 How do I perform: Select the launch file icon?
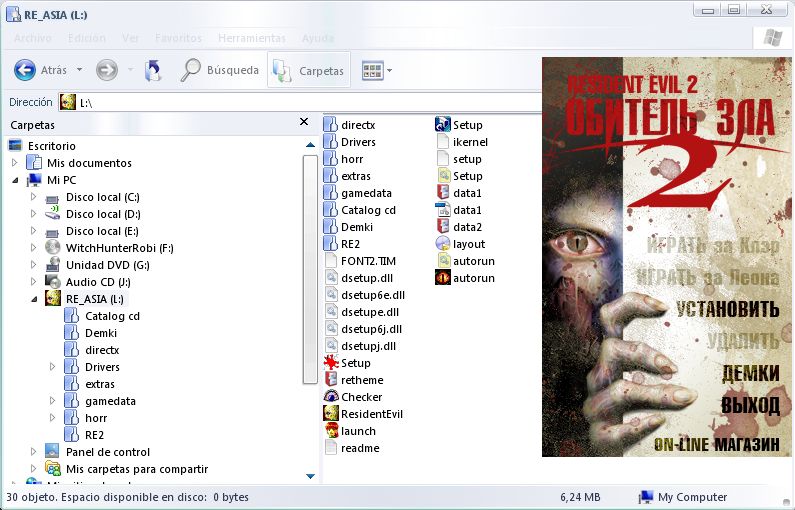tap(332, 431)
